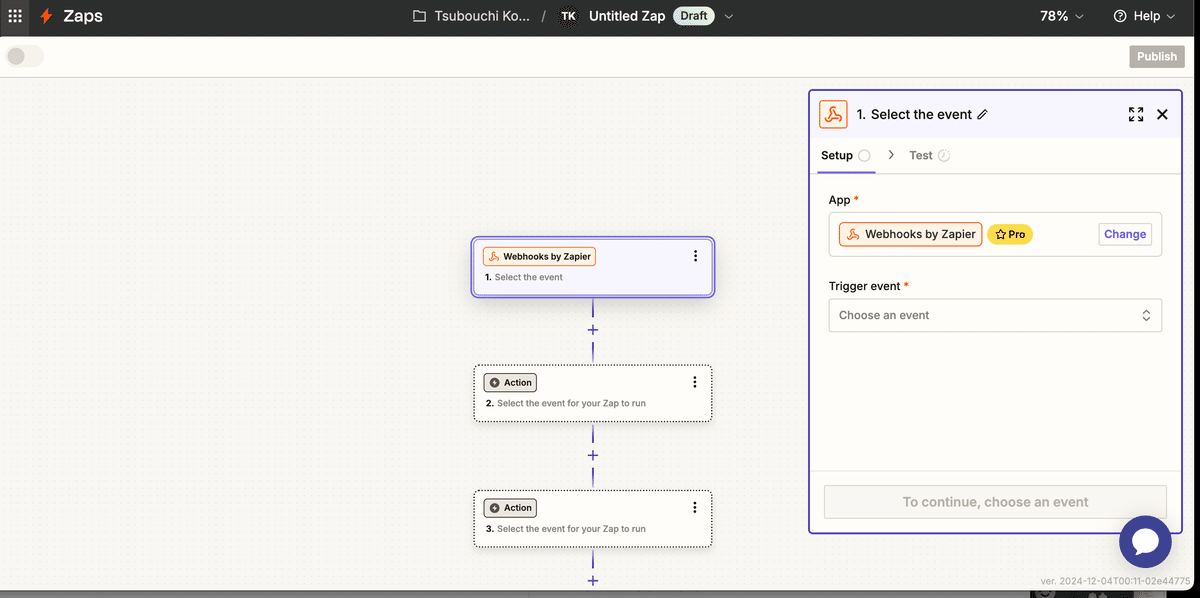Switch to the Test tab
Image resolution: width=1200 pixels, height=598 pixels.
929,156
